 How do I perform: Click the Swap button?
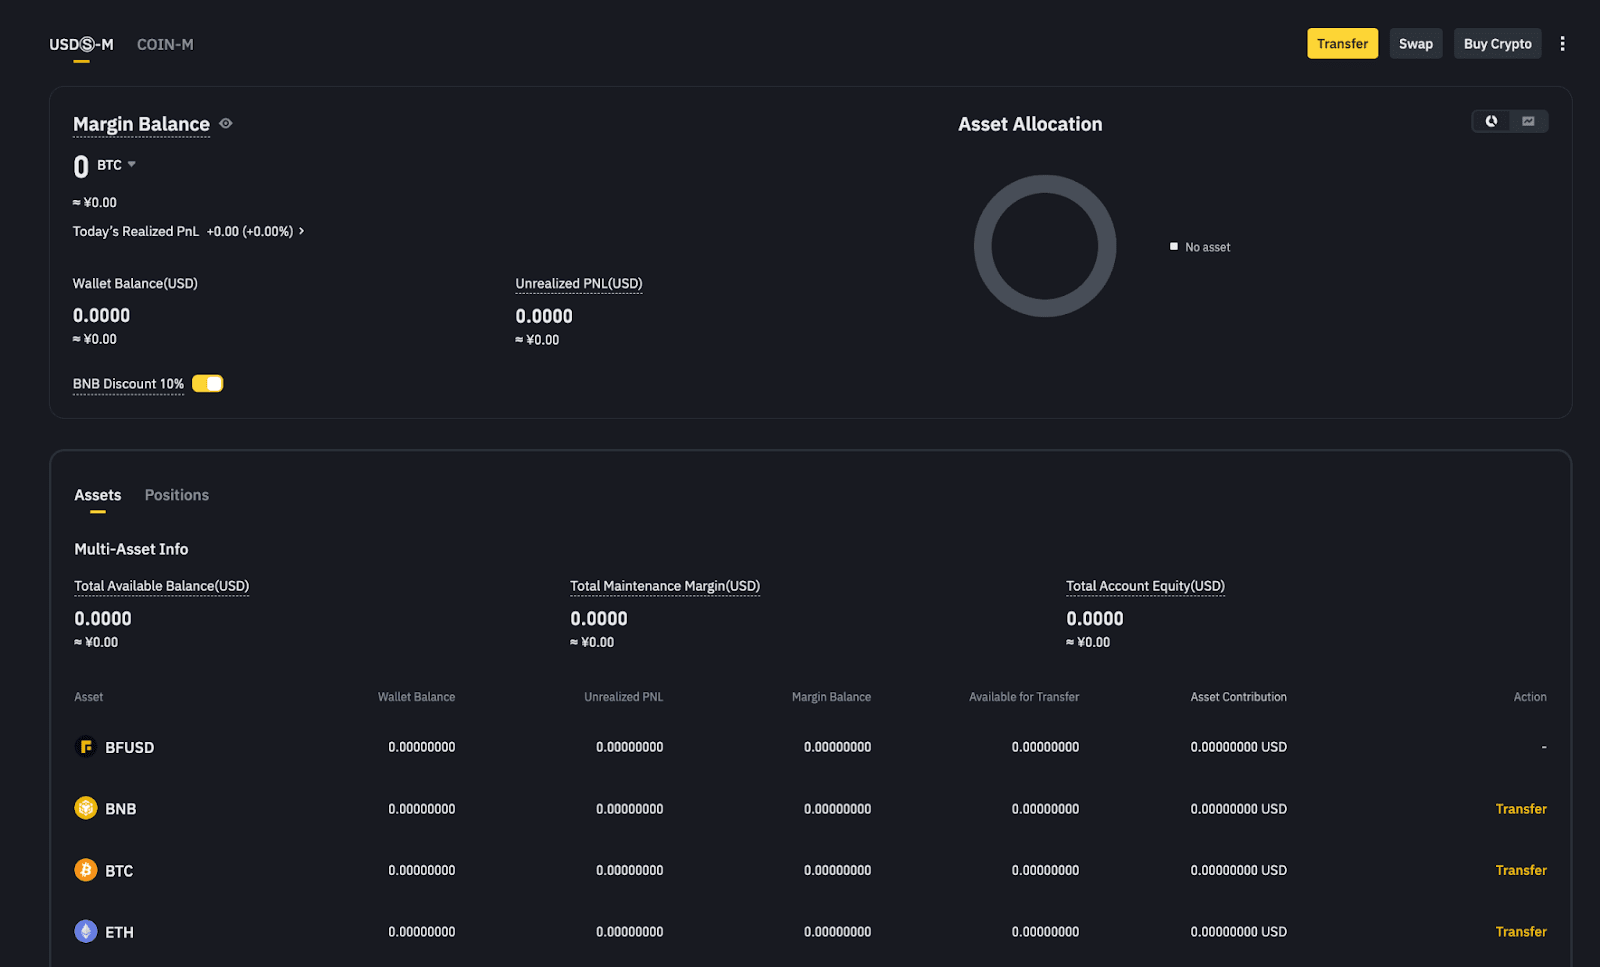coord(1416,44)
